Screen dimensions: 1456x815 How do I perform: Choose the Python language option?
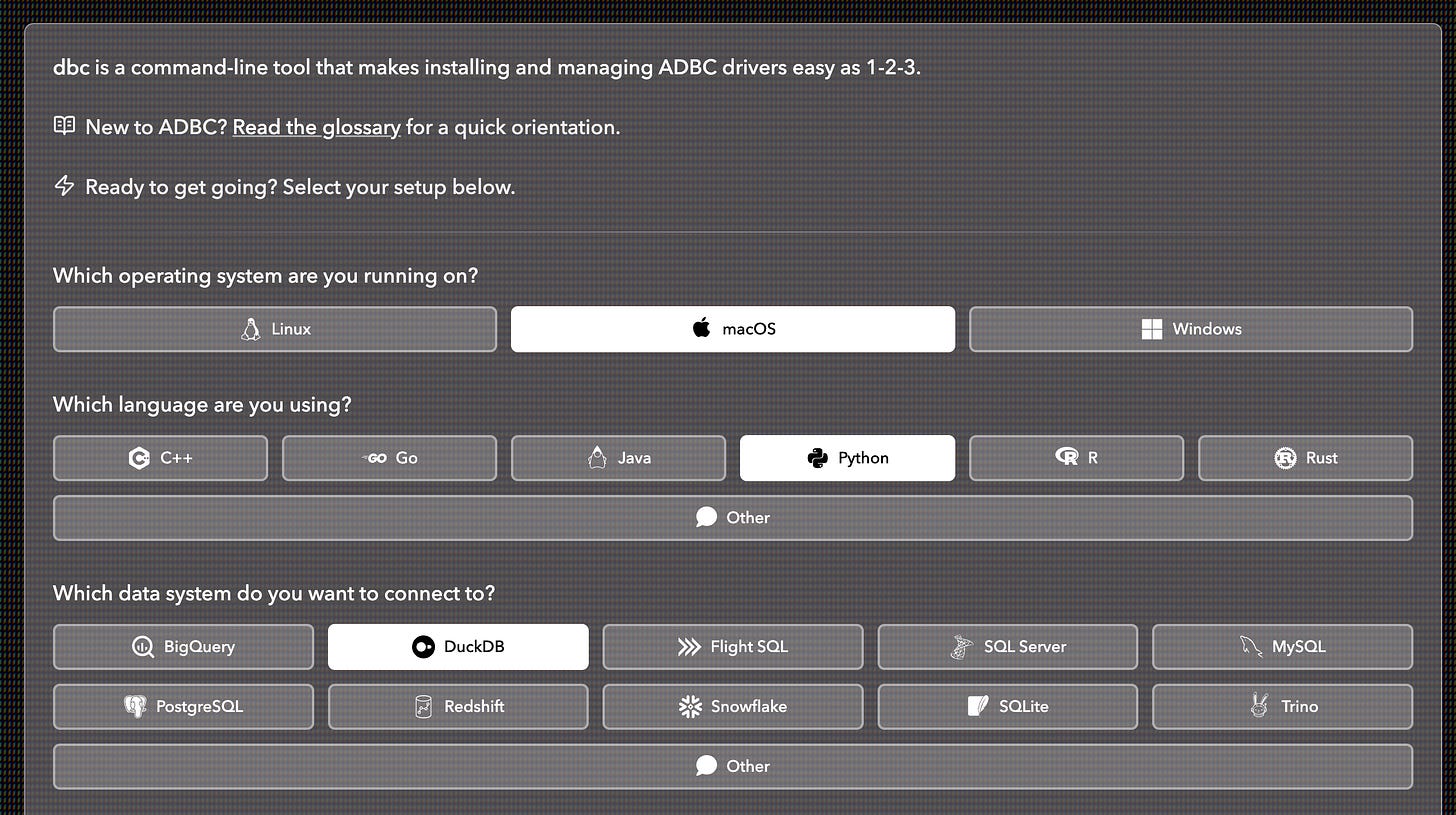[847, 458]
